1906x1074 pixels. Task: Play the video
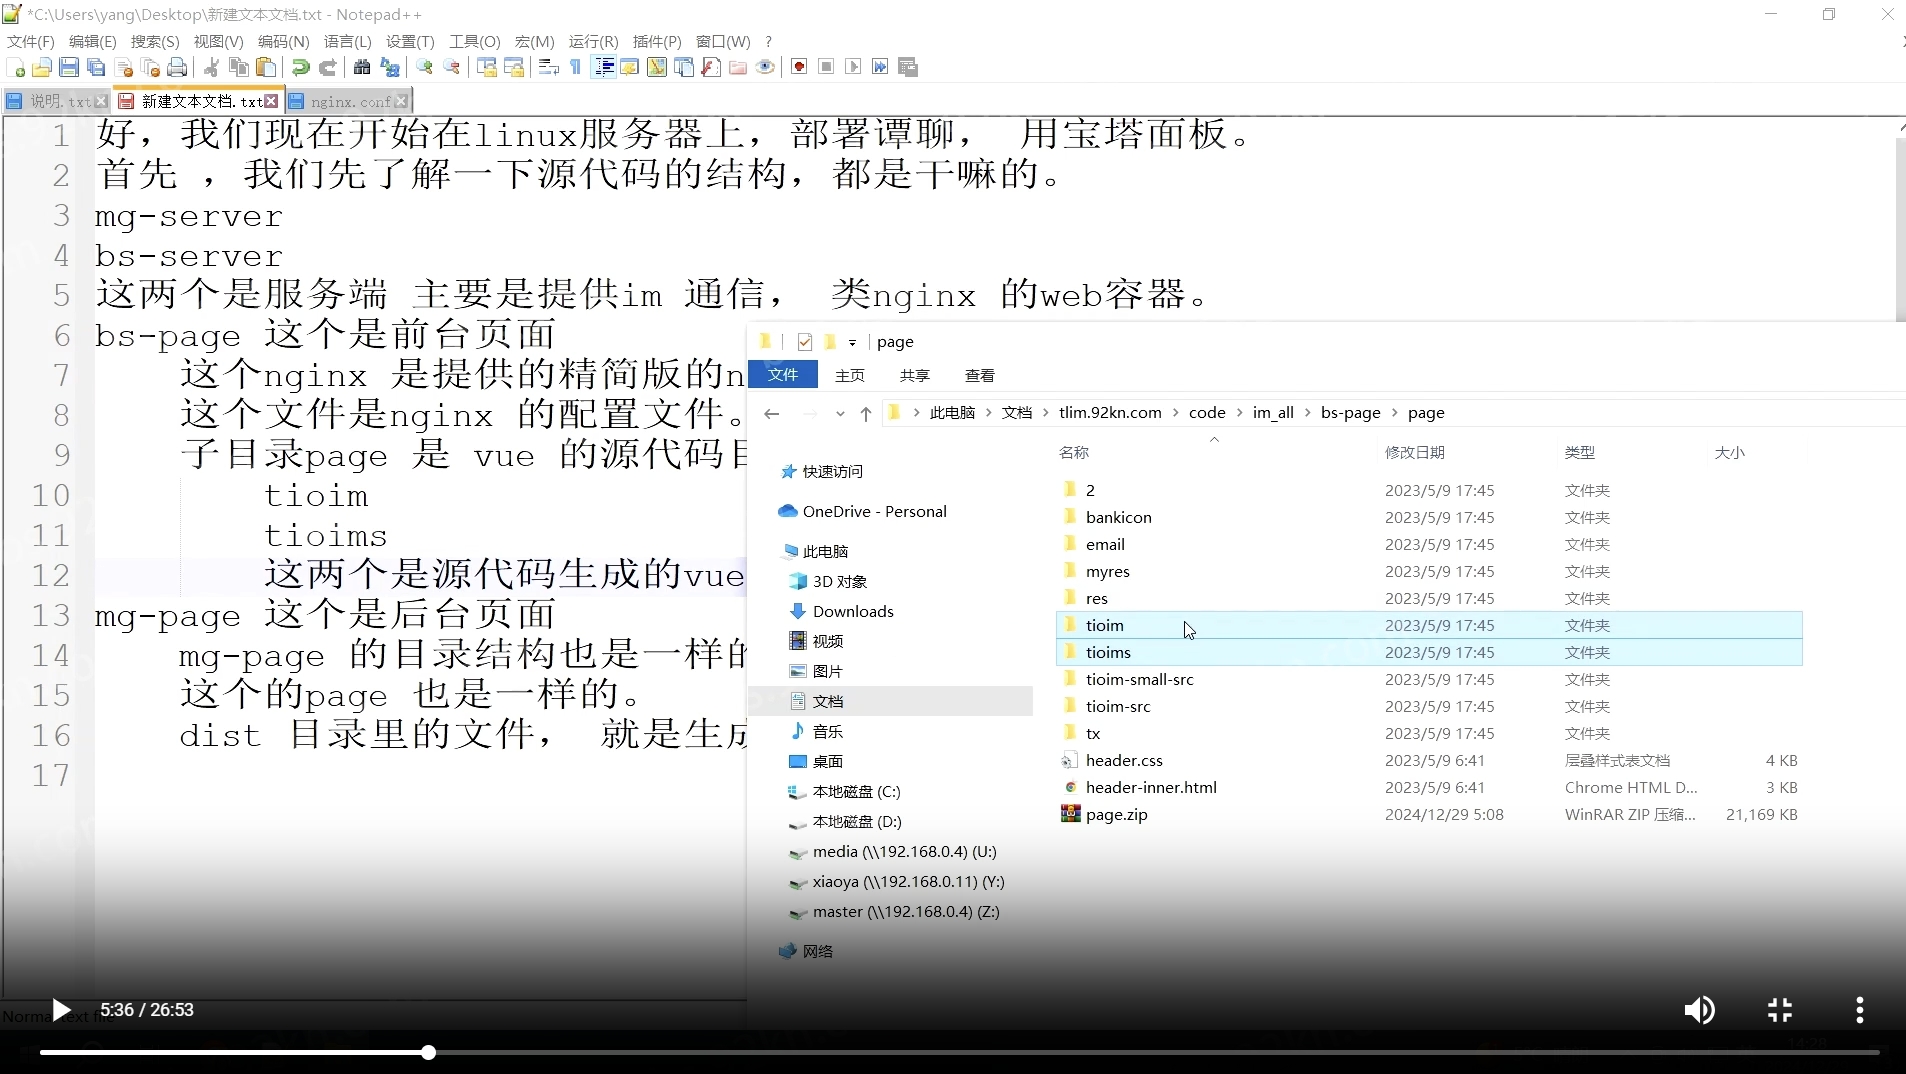[x=61, y=1010]
